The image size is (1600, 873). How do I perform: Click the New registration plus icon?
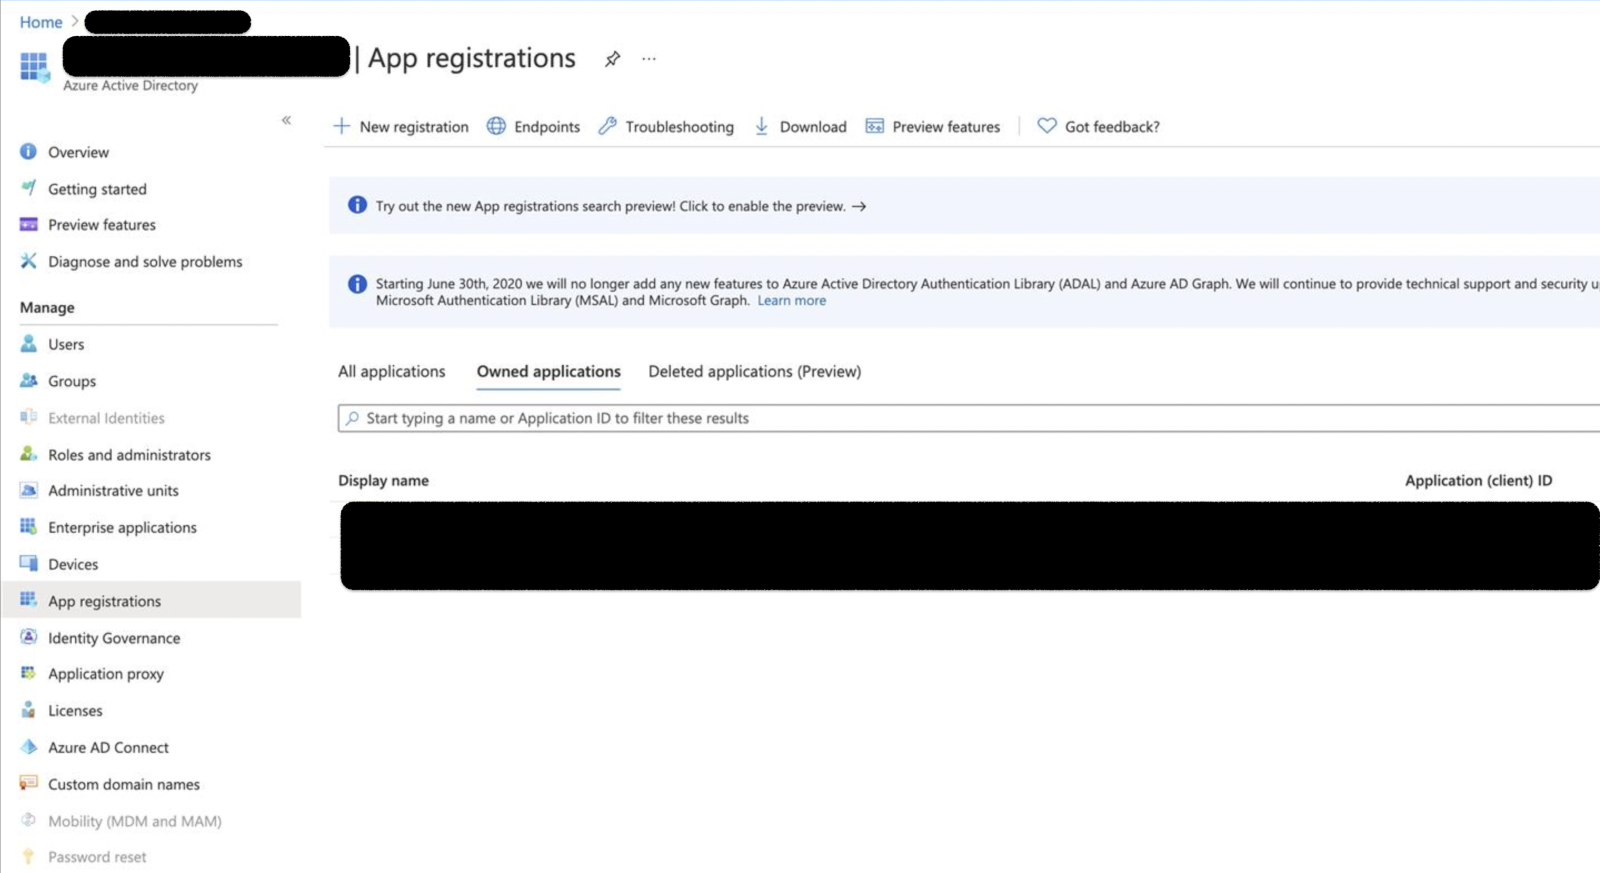click(x=342, y=126)
